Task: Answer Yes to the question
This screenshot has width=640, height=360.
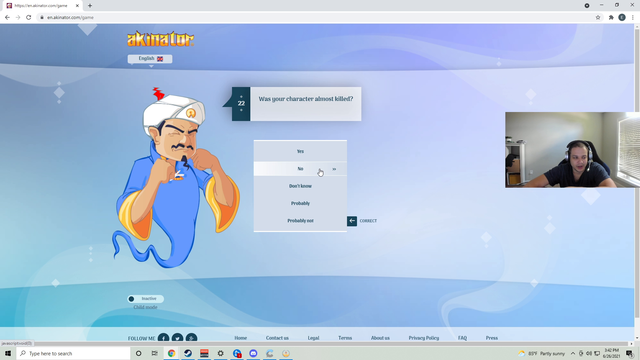Action: click(x=300, y=151)
